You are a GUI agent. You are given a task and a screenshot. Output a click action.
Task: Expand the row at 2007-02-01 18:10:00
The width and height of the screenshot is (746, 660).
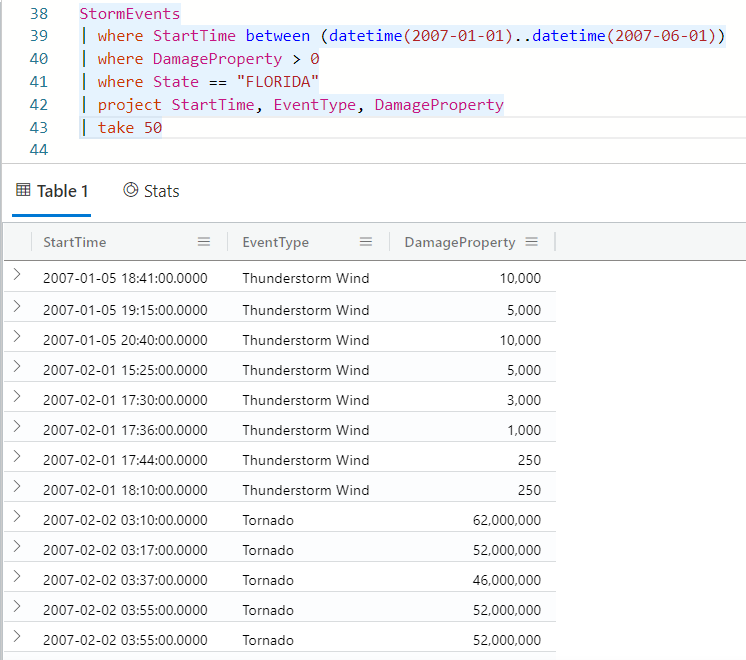17,486
